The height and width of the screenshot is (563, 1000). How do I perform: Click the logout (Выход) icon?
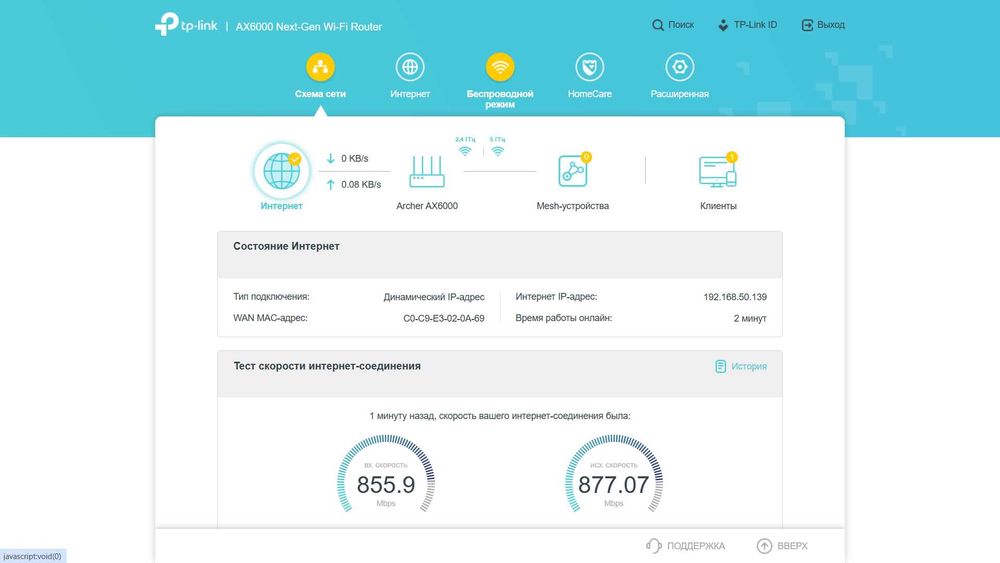pyautogui.click(x=807, y=25)
